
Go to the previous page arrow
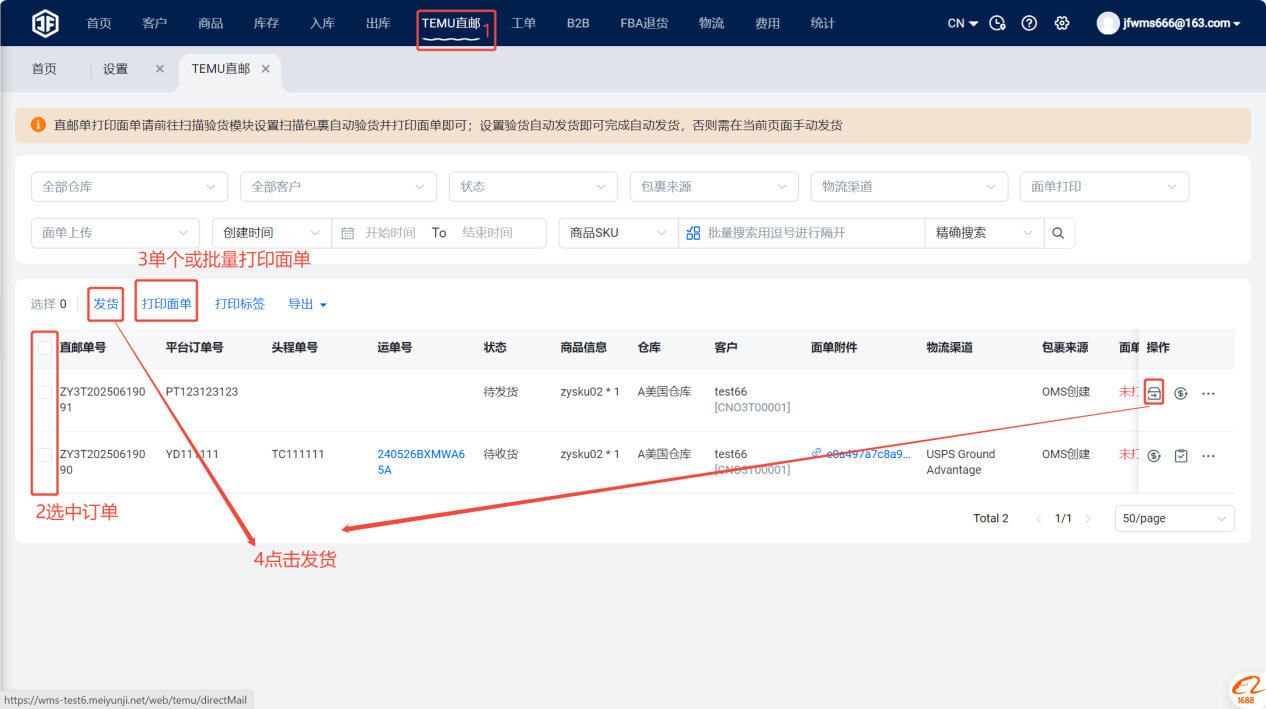point(1038,519)
